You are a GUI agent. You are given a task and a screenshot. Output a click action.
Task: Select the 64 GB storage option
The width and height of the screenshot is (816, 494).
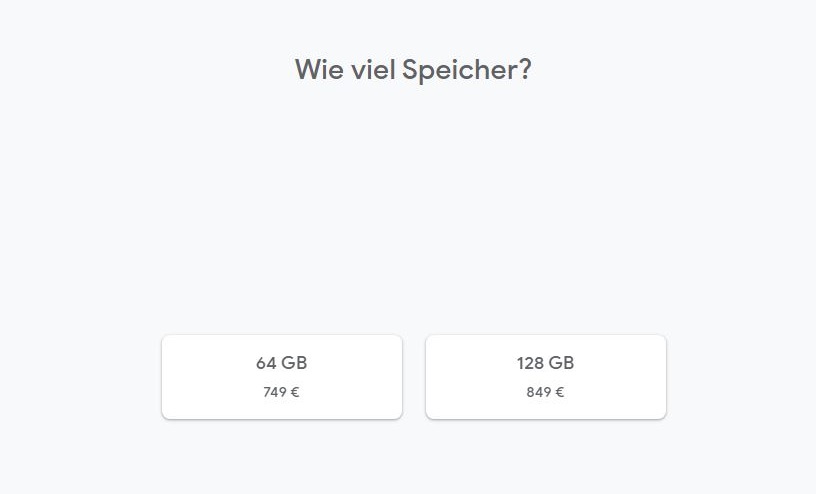pos(281,377)
